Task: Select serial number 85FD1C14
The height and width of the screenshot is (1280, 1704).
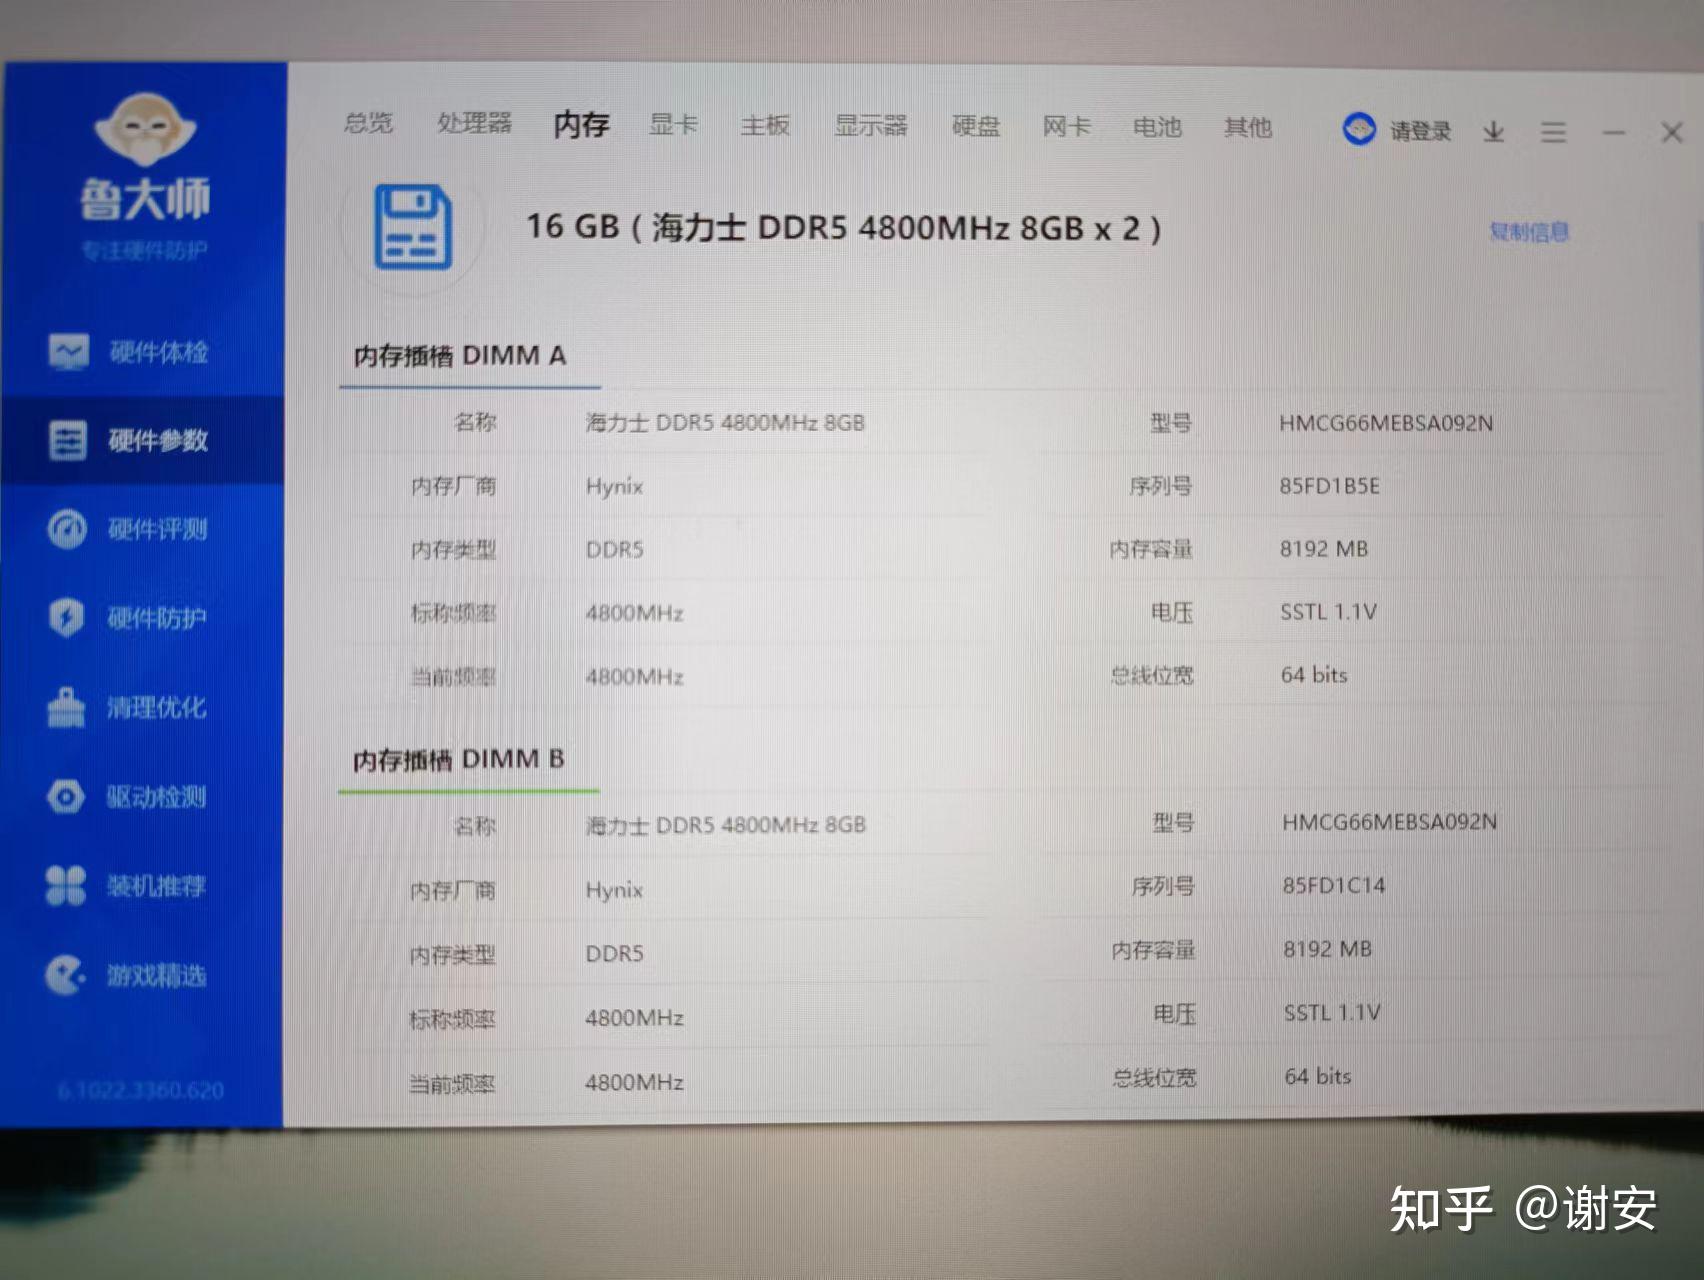Action: coord(1334,885)
